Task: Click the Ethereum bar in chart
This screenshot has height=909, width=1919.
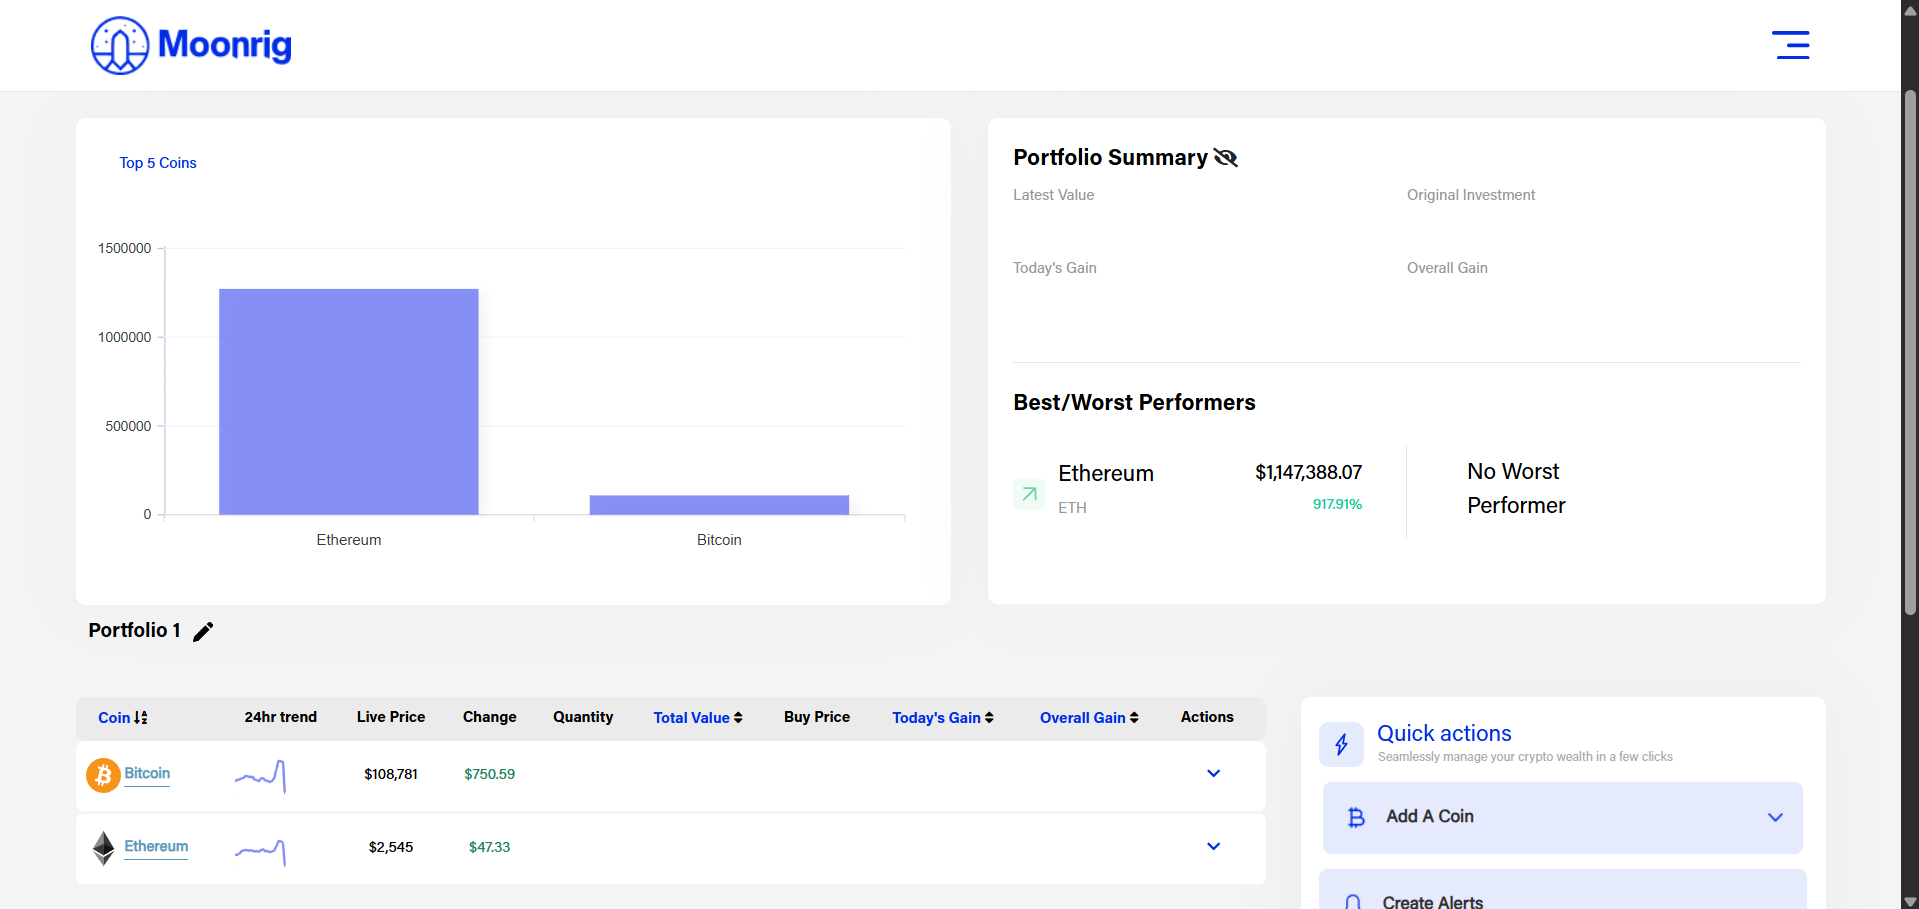Action: pos(349,402)
